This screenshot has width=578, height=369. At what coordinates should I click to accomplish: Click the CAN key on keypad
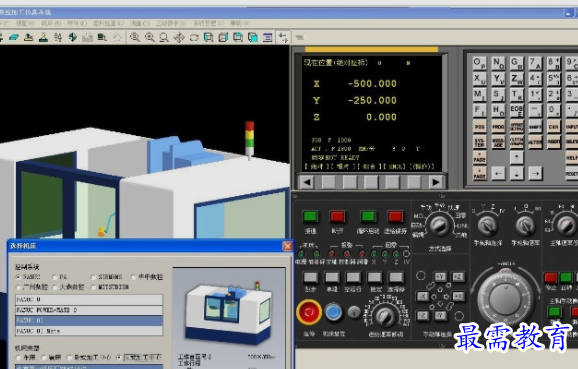(x=553, y=126)
